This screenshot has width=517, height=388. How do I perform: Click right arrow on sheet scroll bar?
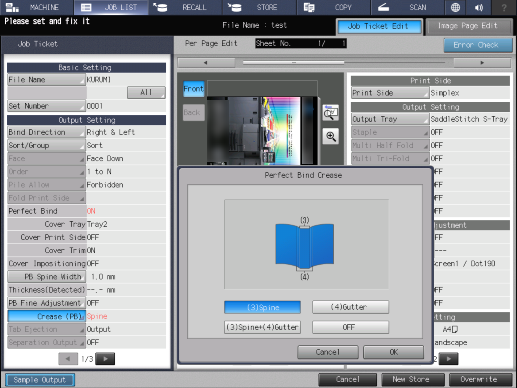coord(482,62)
